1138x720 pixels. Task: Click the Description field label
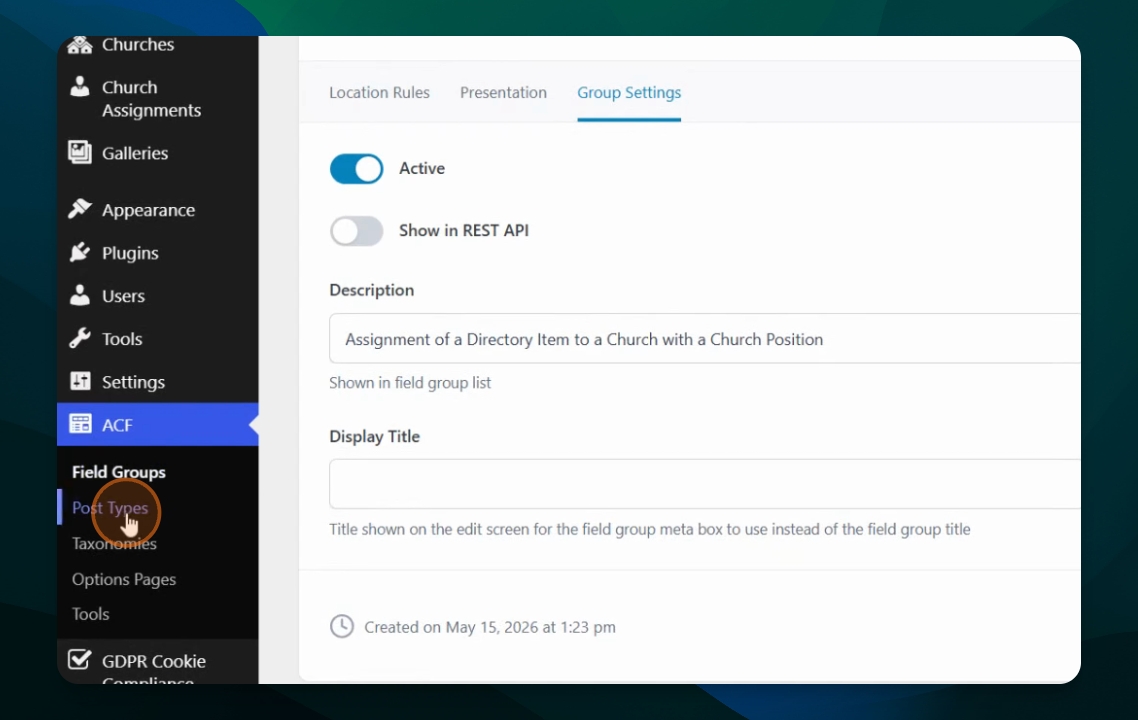point(372,290)
